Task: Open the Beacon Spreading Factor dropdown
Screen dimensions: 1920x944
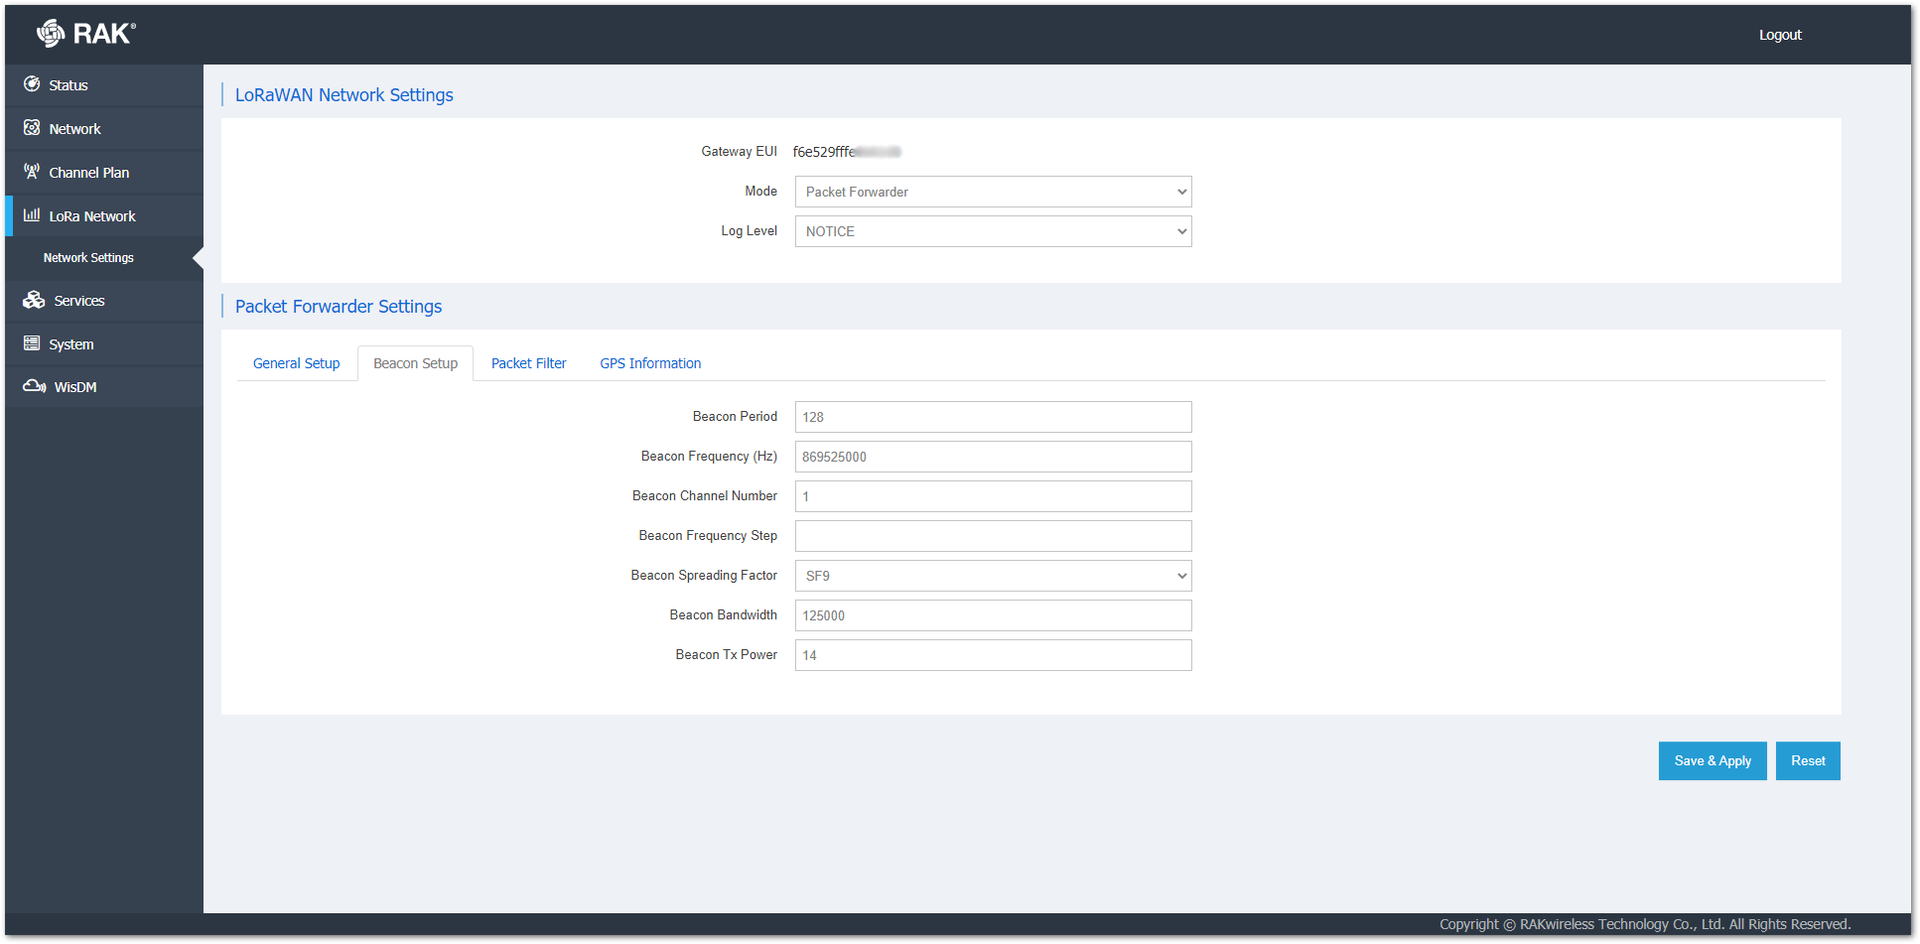Action: click(x=993, y=576)
